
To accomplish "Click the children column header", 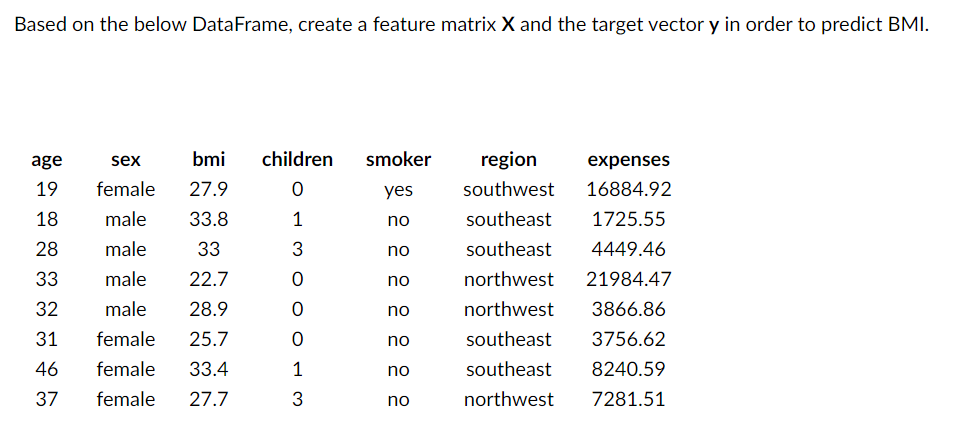I will (297, 159).
